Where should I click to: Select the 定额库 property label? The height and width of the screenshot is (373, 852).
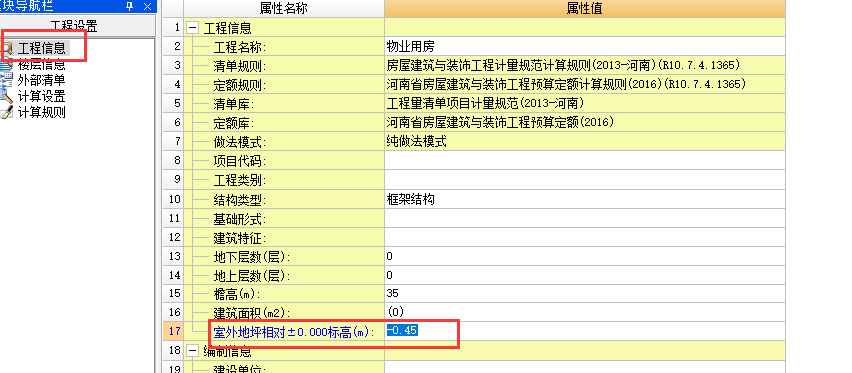tap(234, 123)
